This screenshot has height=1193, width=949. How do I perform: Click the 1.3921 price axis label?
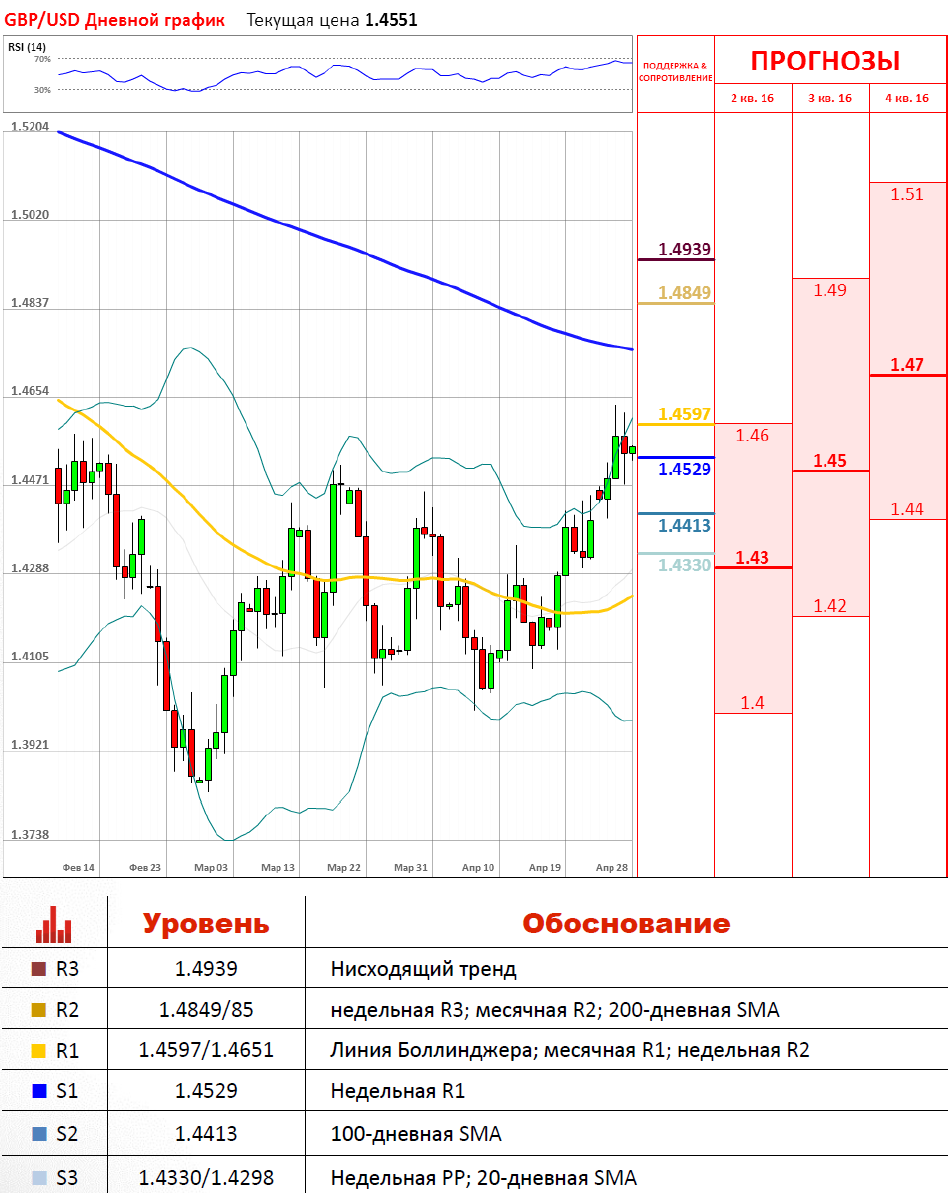point(30,745)
